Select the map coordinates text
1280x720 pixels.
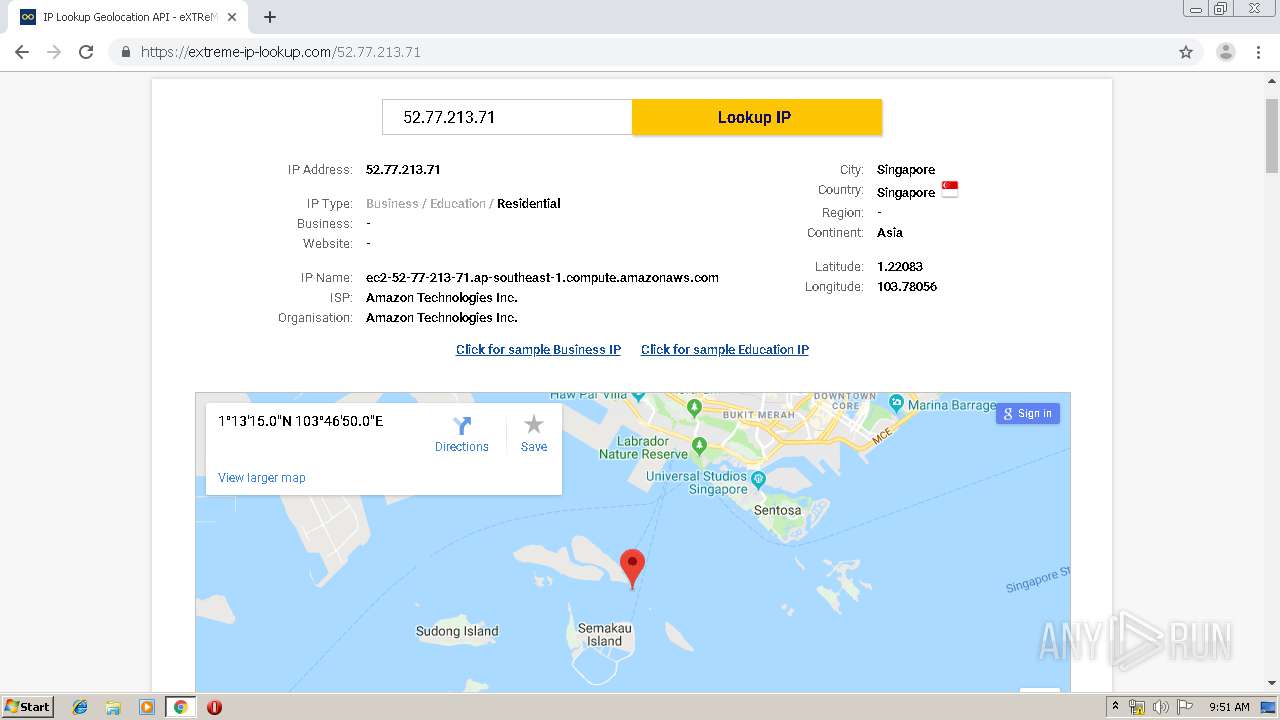[x=300, y=421]
